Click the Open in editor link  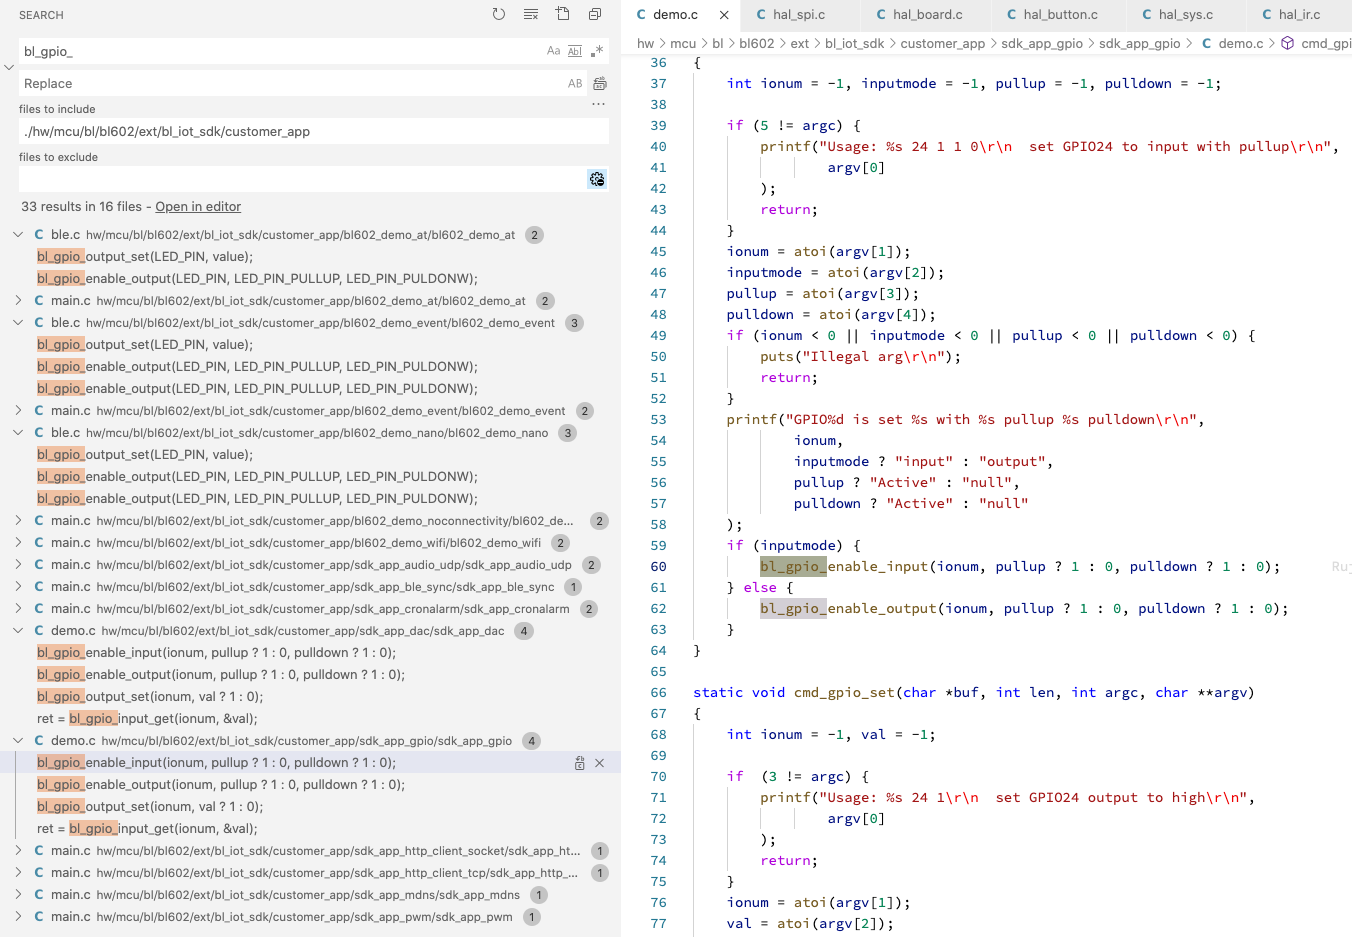tap(198, 207)
